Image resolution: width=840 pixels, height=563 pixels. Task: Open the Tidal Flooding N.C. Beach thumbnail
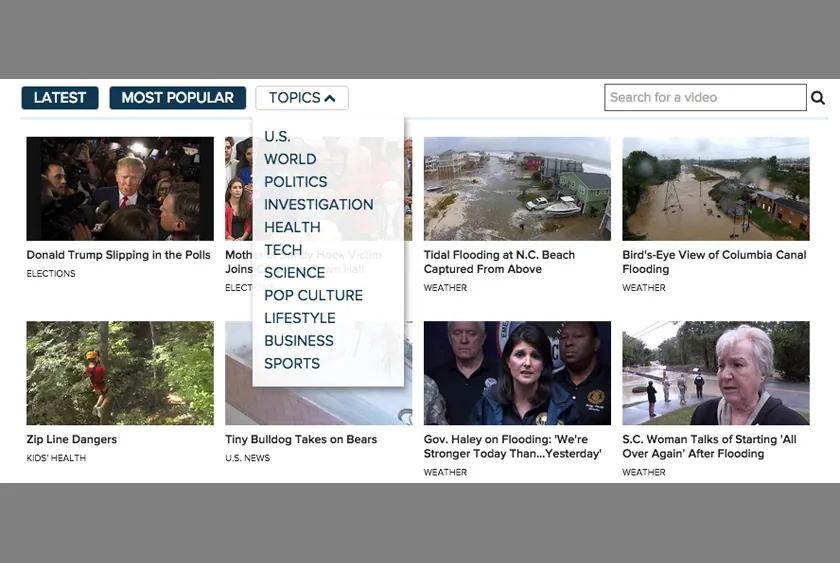click(517, 189)
